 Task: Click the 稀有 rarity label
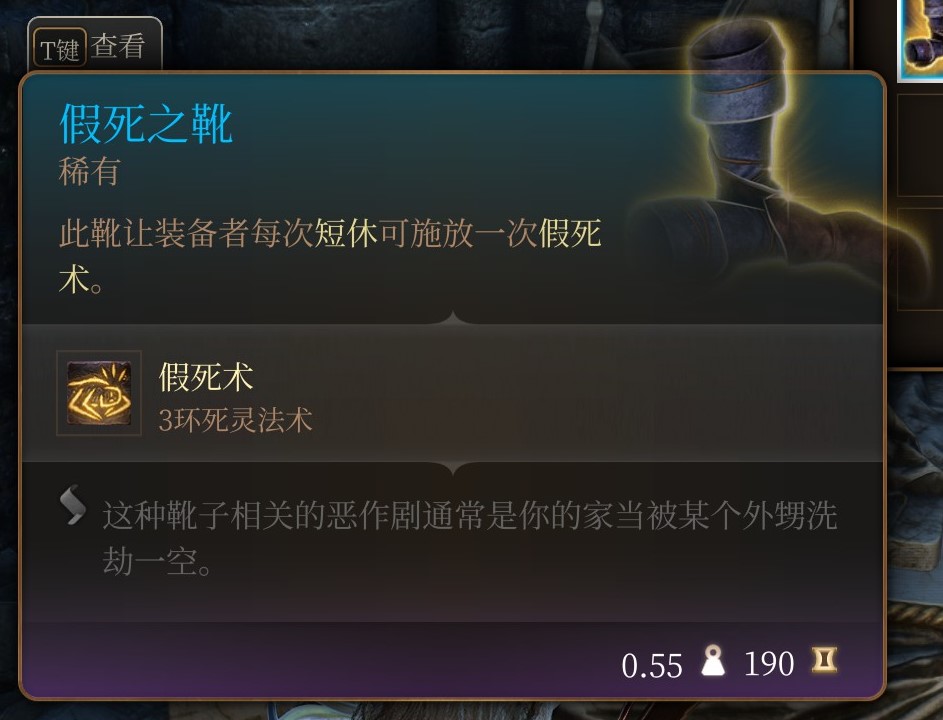(x=90, y=171)
